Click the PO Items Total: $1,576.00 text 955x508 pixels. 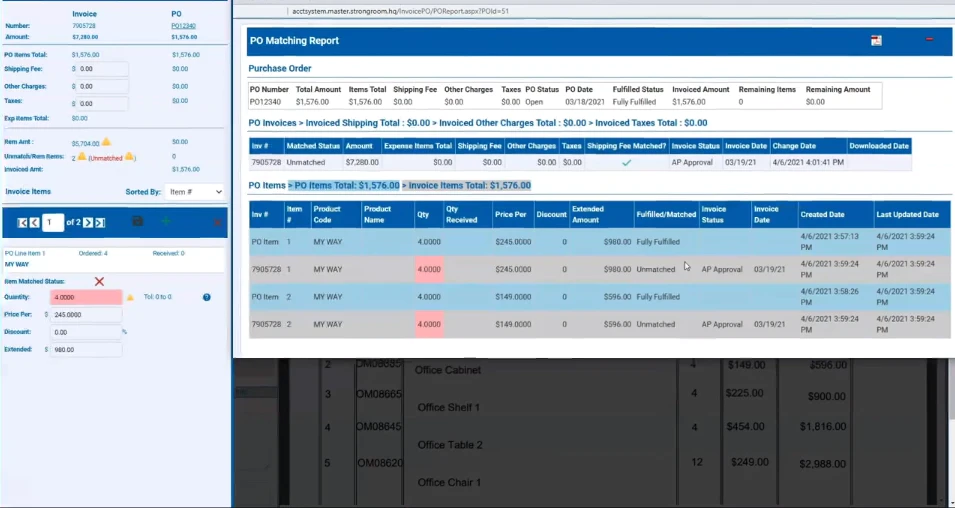coord(347,185)
